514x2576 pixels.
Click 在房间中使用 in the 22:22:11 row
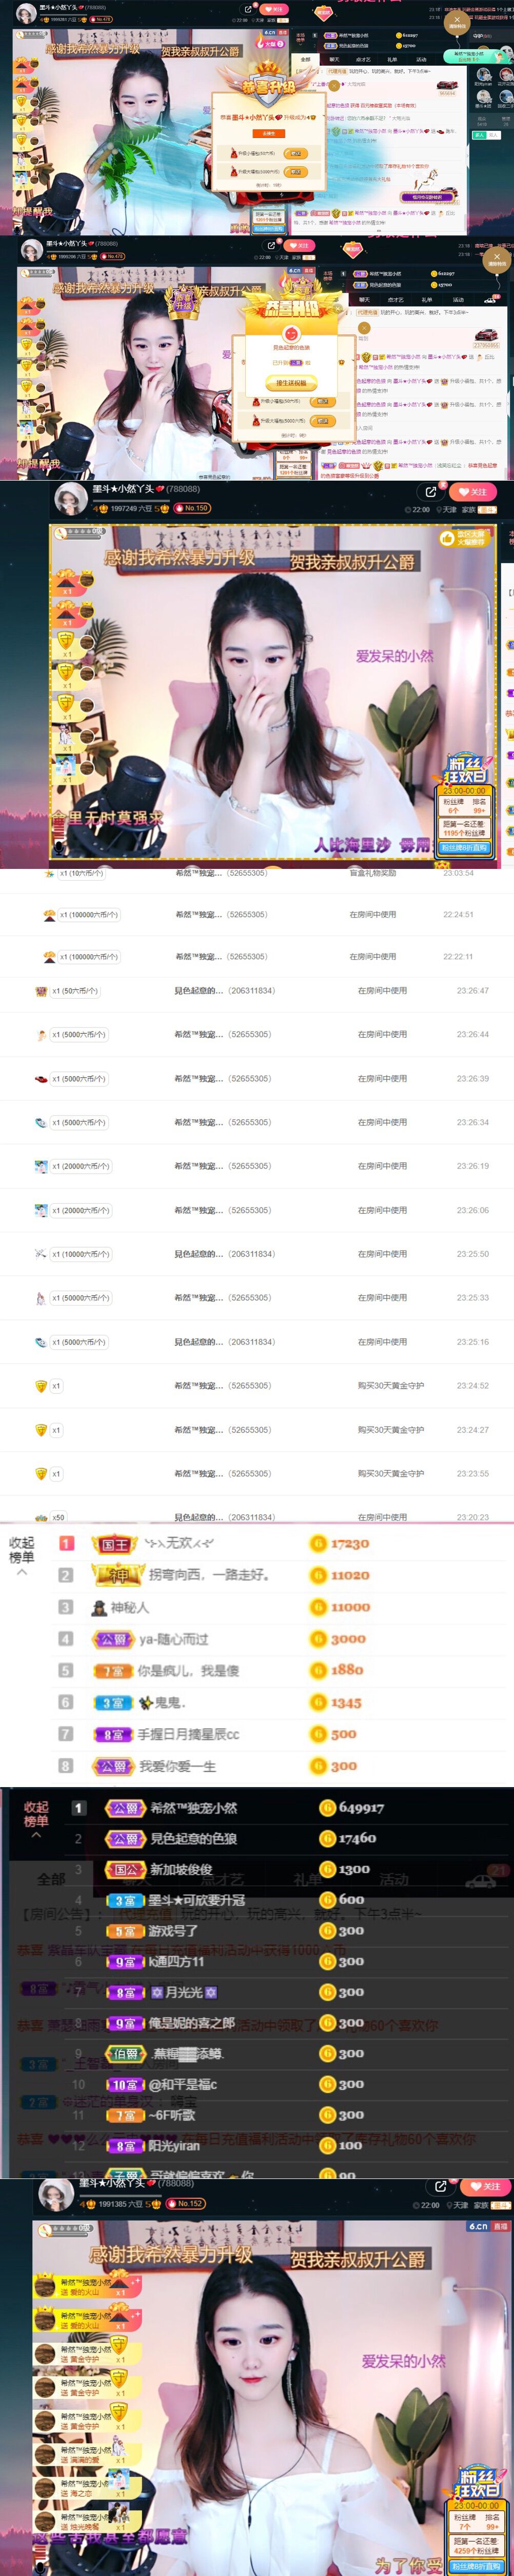(x=373, y=957)
